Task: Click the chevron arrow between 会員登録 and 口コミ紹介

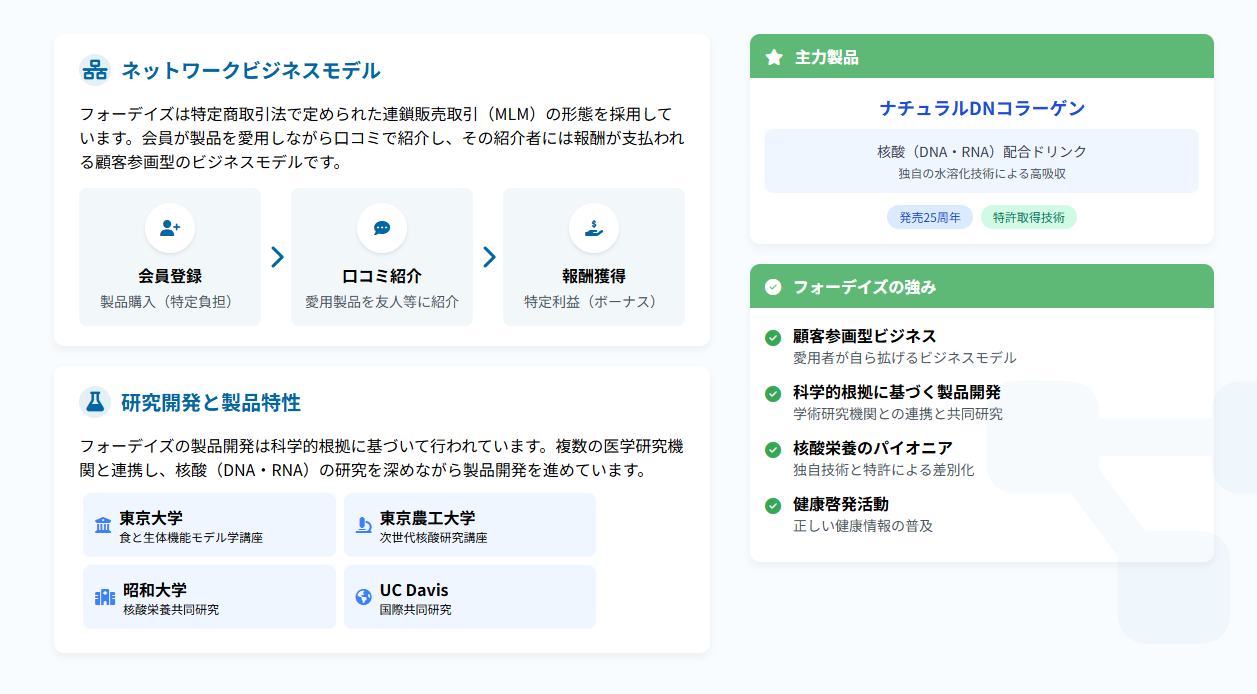Action: [x=277, y=257]
